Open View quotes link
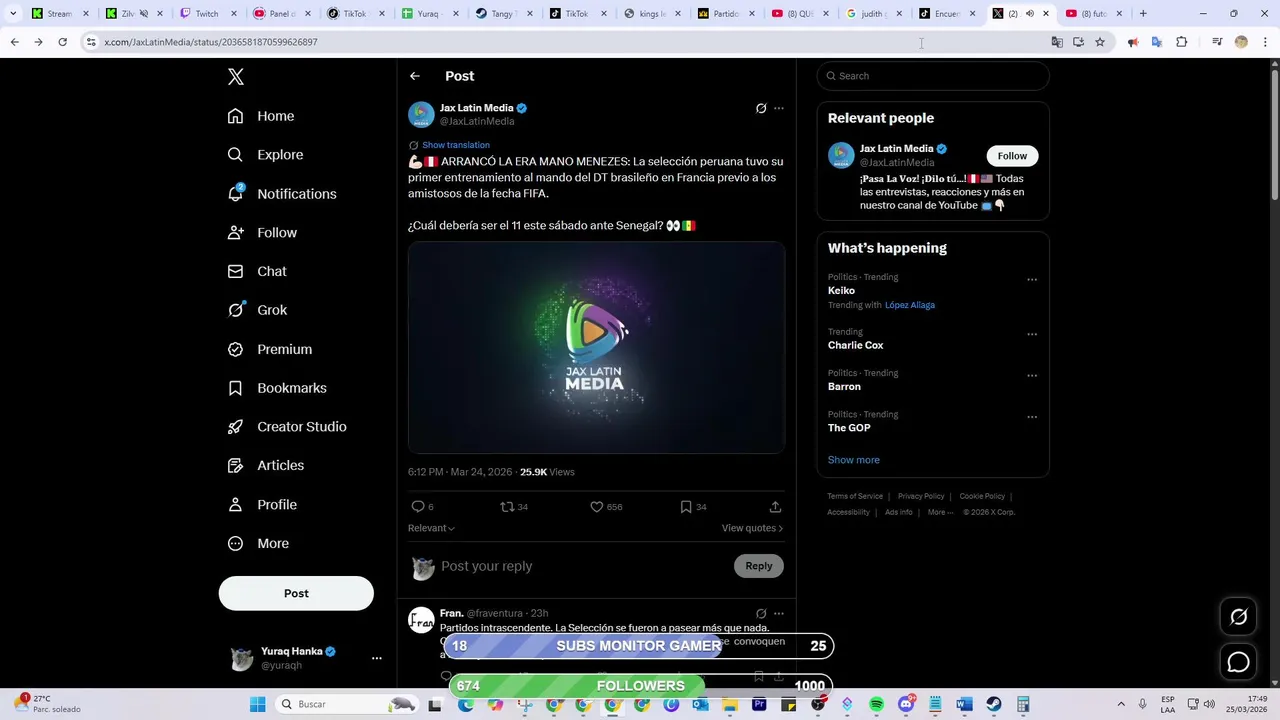 coord(752,528)
